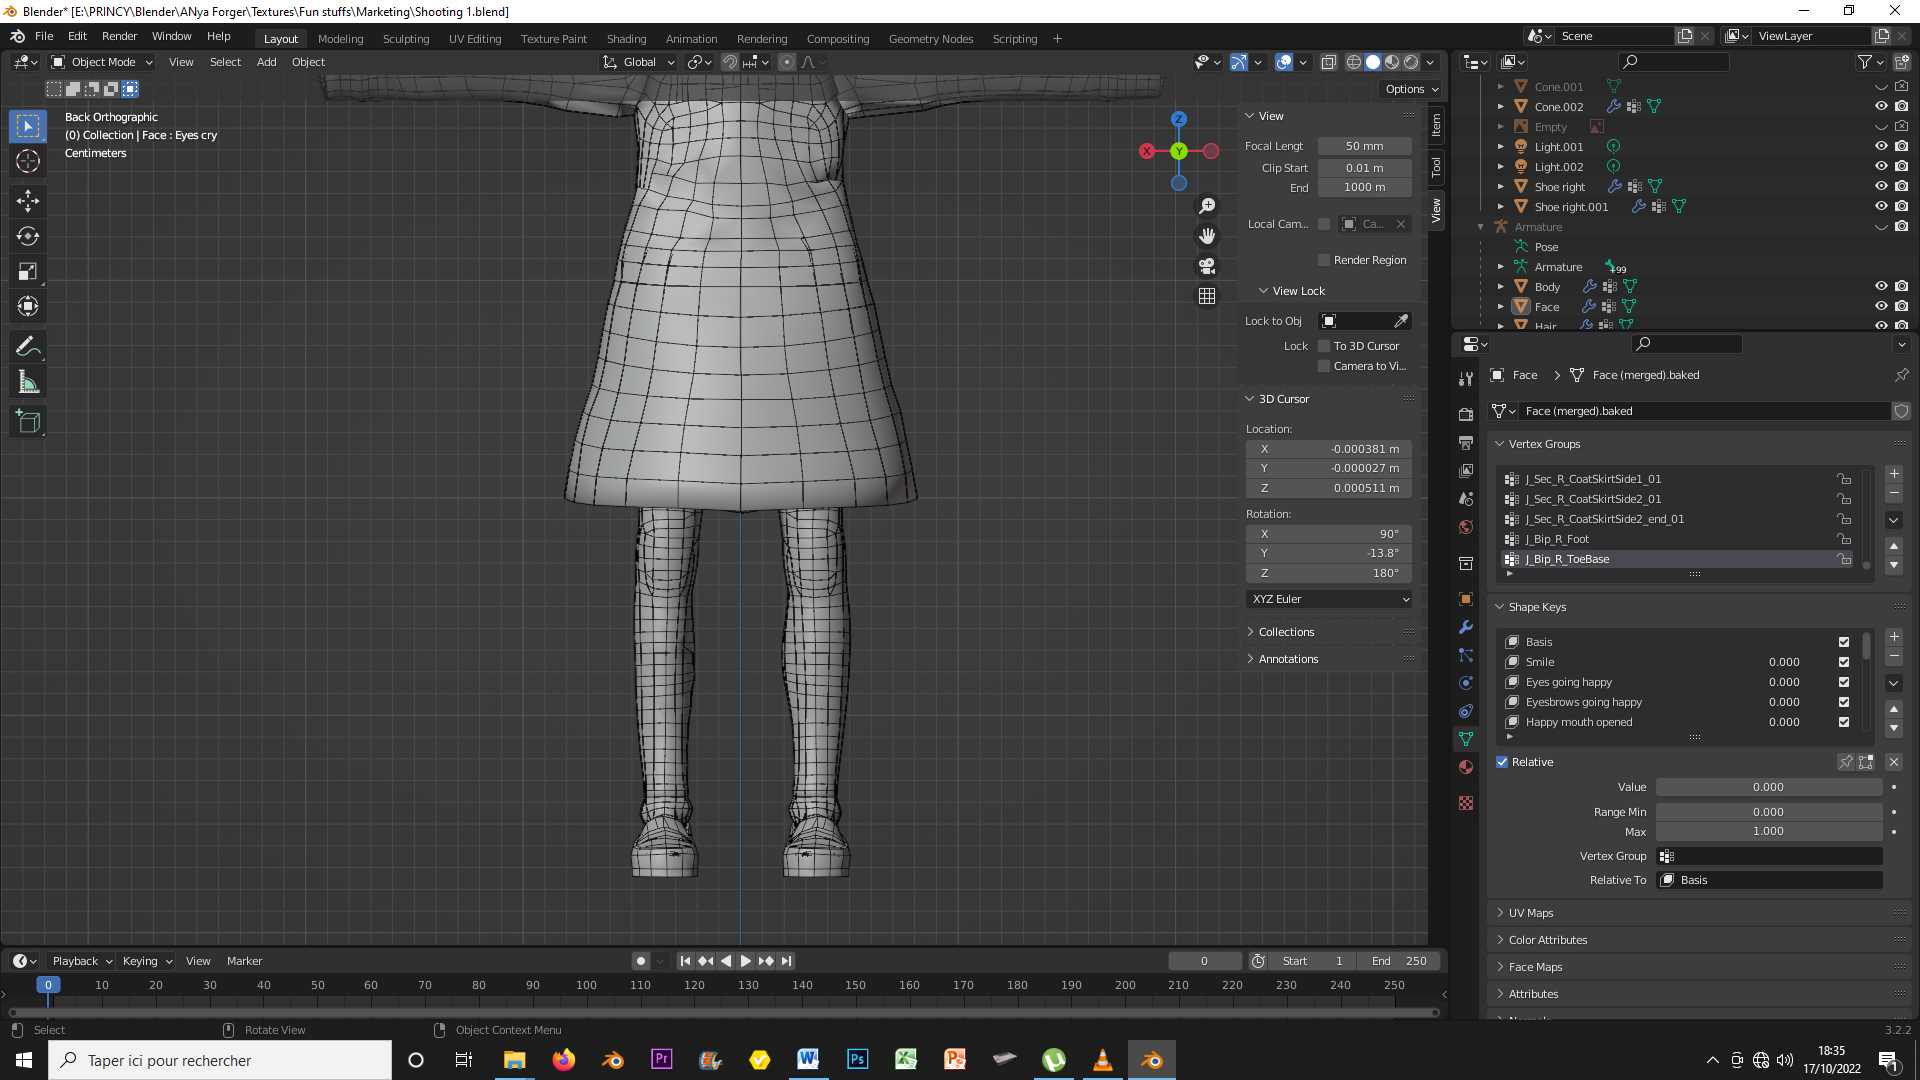
Task: Select the Move tool in toolbar
Action: pyautogui.click(x=28, y=201)
